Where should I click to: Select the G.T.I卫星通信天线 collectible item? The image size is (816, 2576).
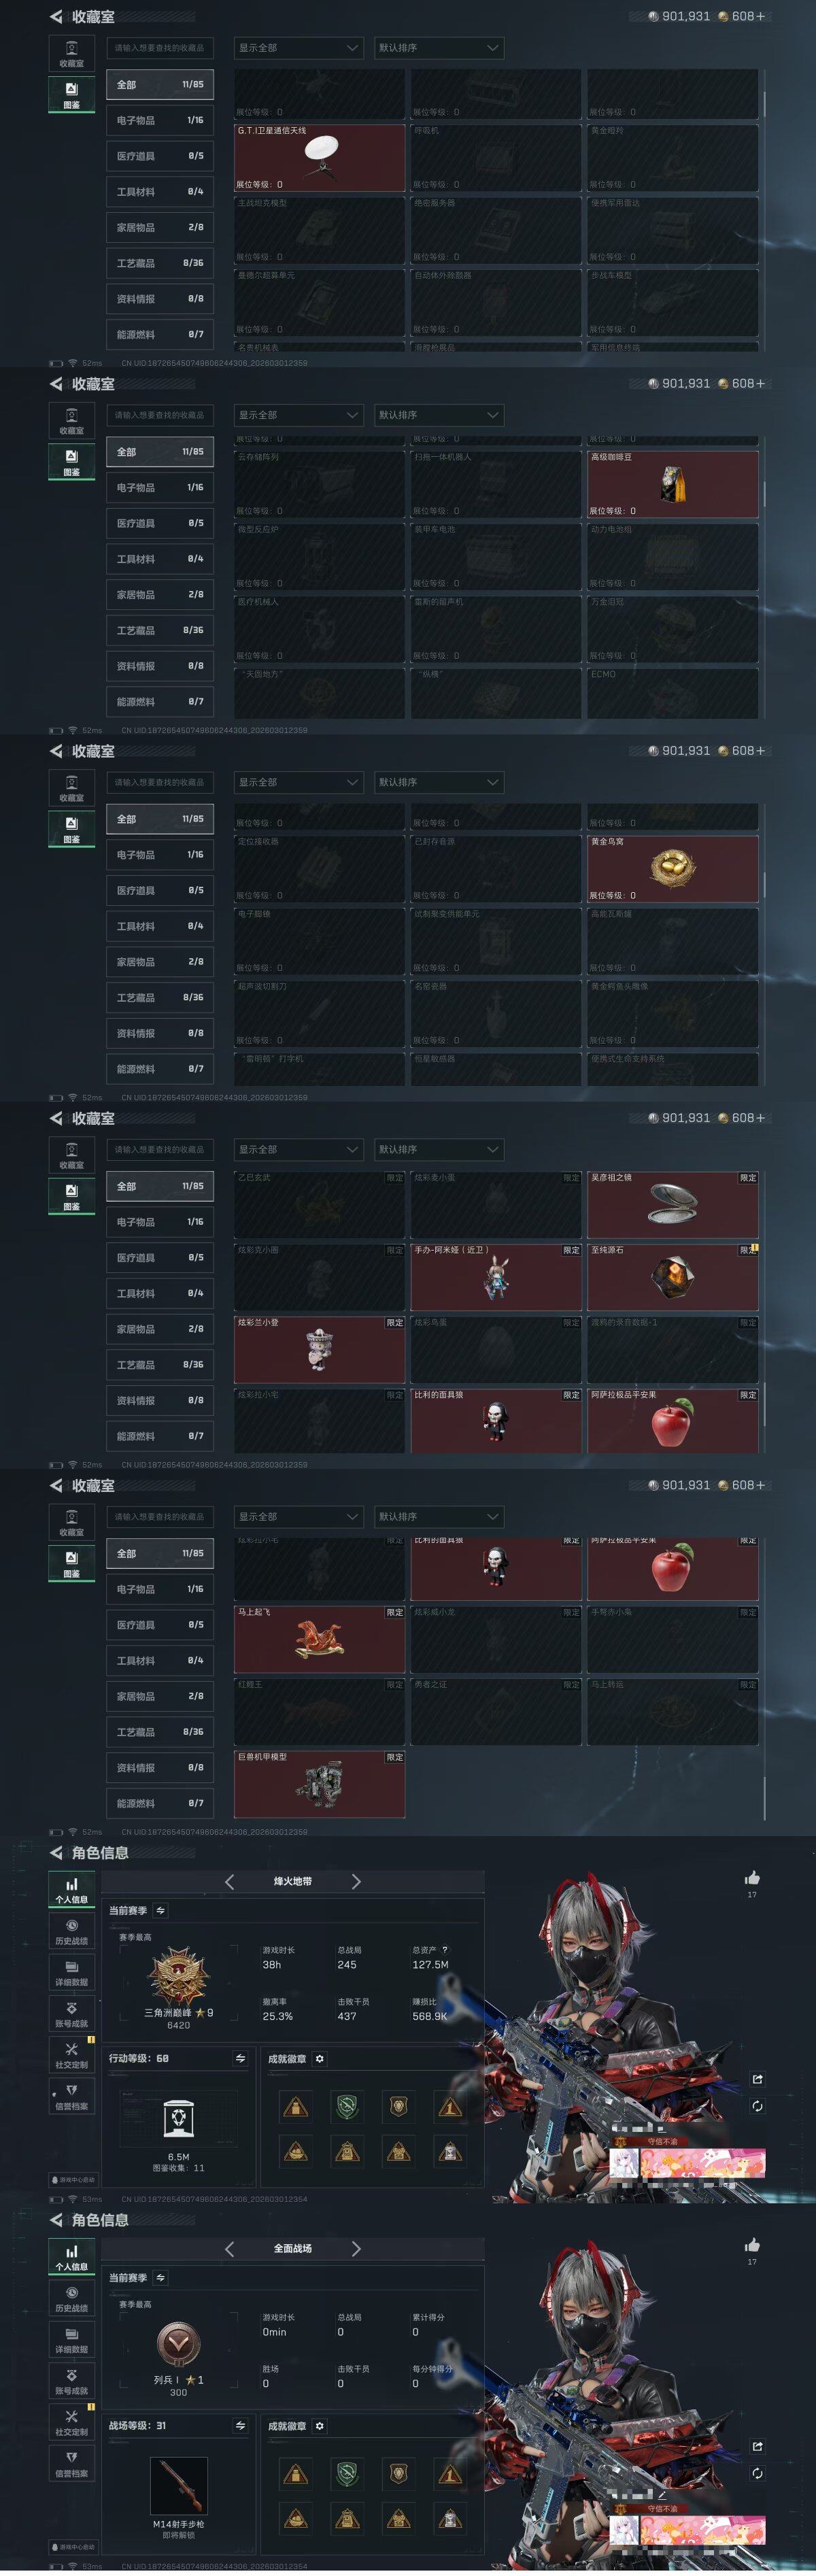(x=320, y=157)
